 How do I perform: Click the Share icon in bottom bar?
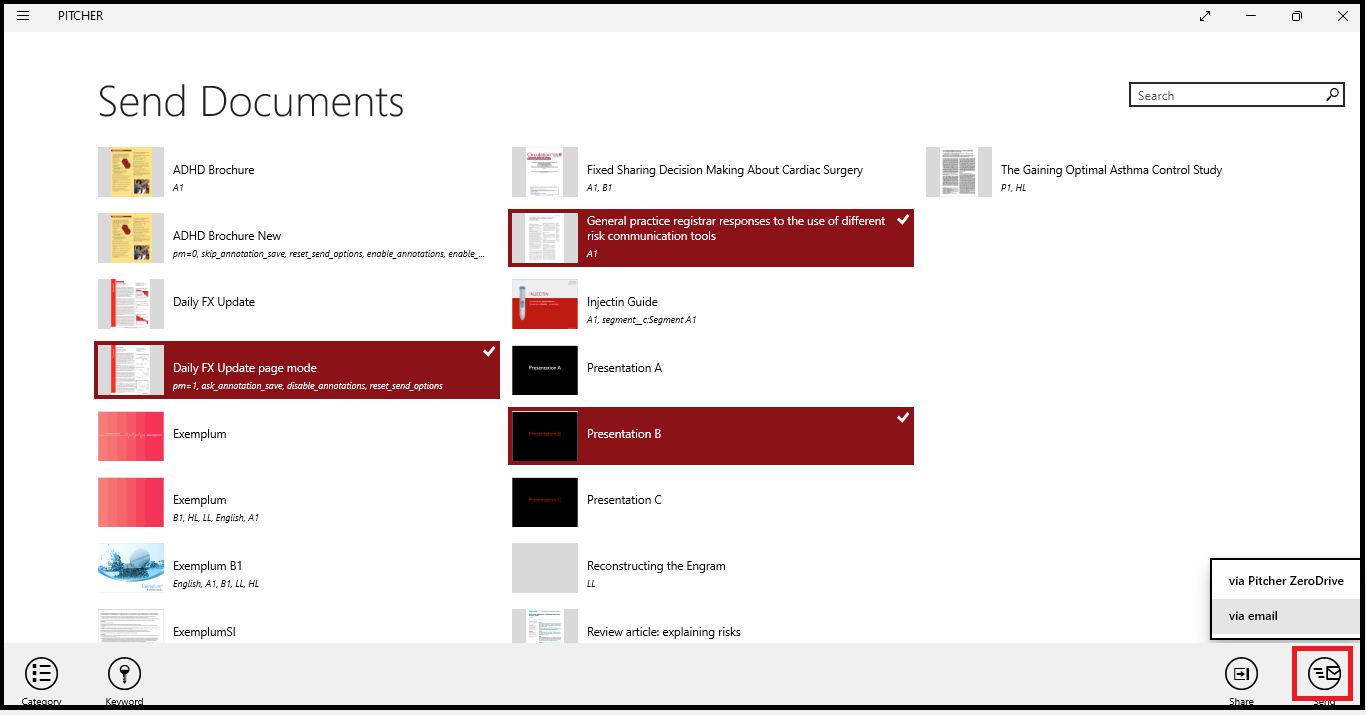tap(1241, 674)
